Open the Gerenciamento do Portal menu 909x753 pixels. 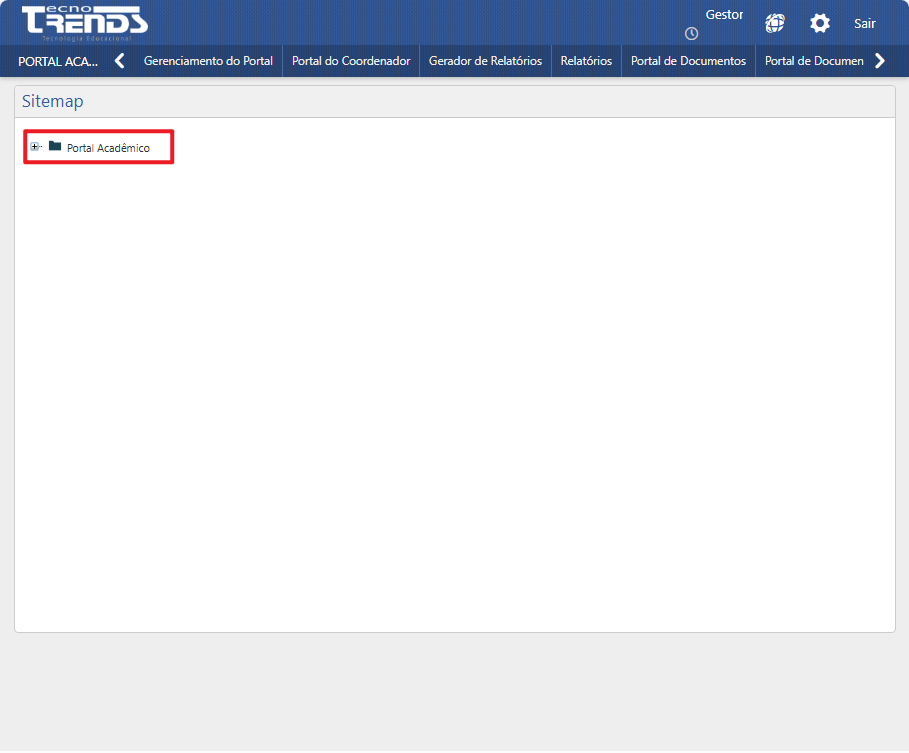click(x=208, y=60)
